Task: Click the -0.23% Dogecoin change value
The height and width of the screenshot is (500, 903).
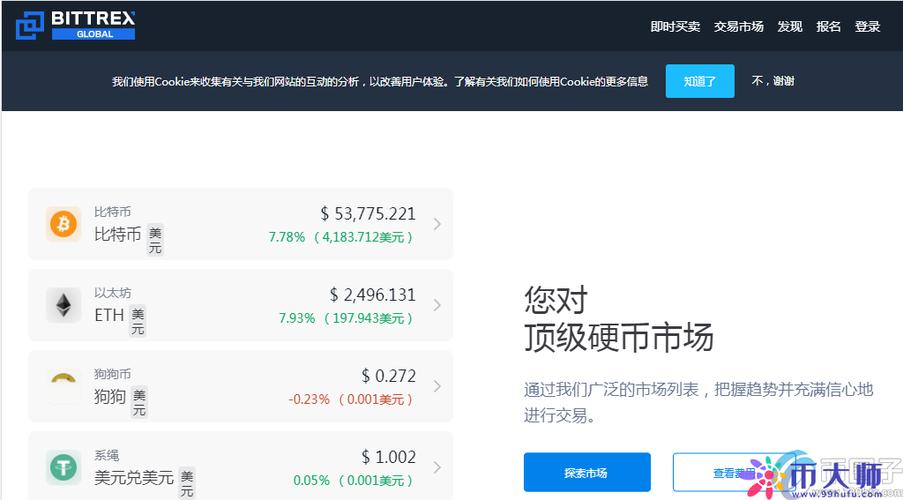Action: click(309, 400)
